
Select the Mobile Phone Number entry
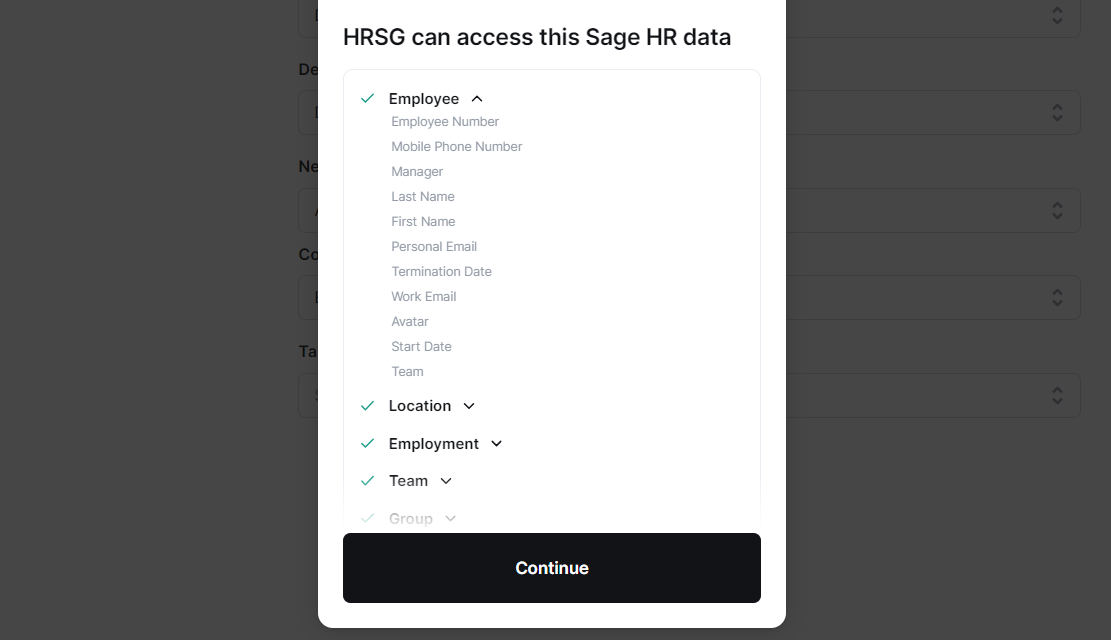[x=457, y=147]
